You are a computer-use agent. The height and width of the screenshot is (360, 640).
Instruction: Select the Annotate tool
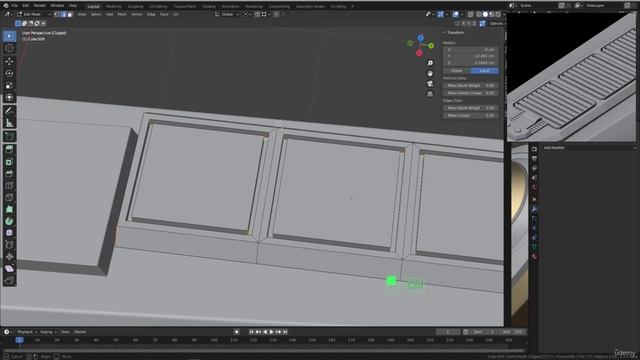pyautogui.click(x=9, y=111)
